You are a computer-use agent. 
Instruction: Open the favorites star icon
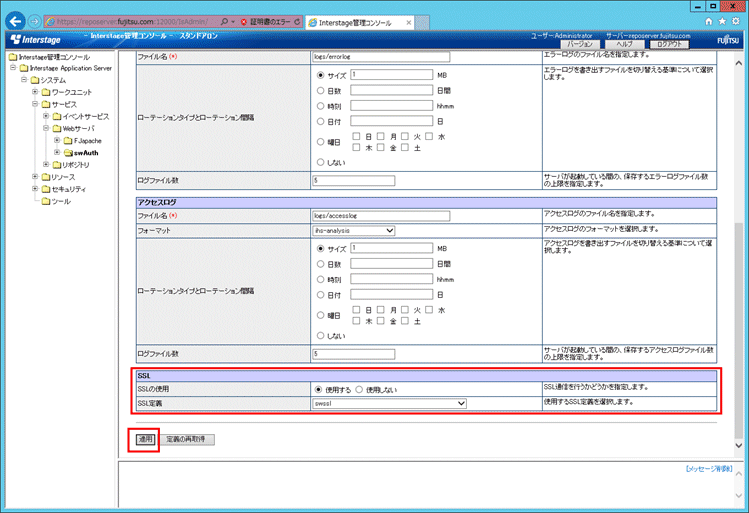click(x=722, y=21)
